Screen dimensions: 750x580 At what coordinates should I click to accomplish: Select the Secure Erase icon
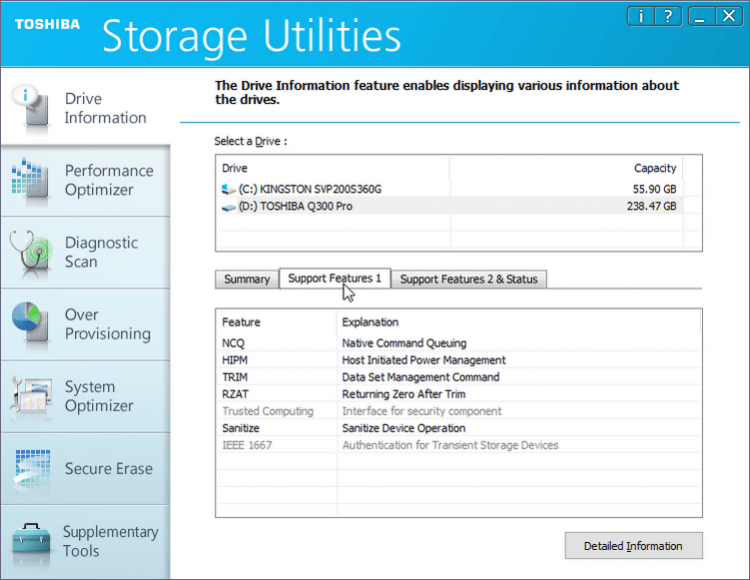point(30,468)
